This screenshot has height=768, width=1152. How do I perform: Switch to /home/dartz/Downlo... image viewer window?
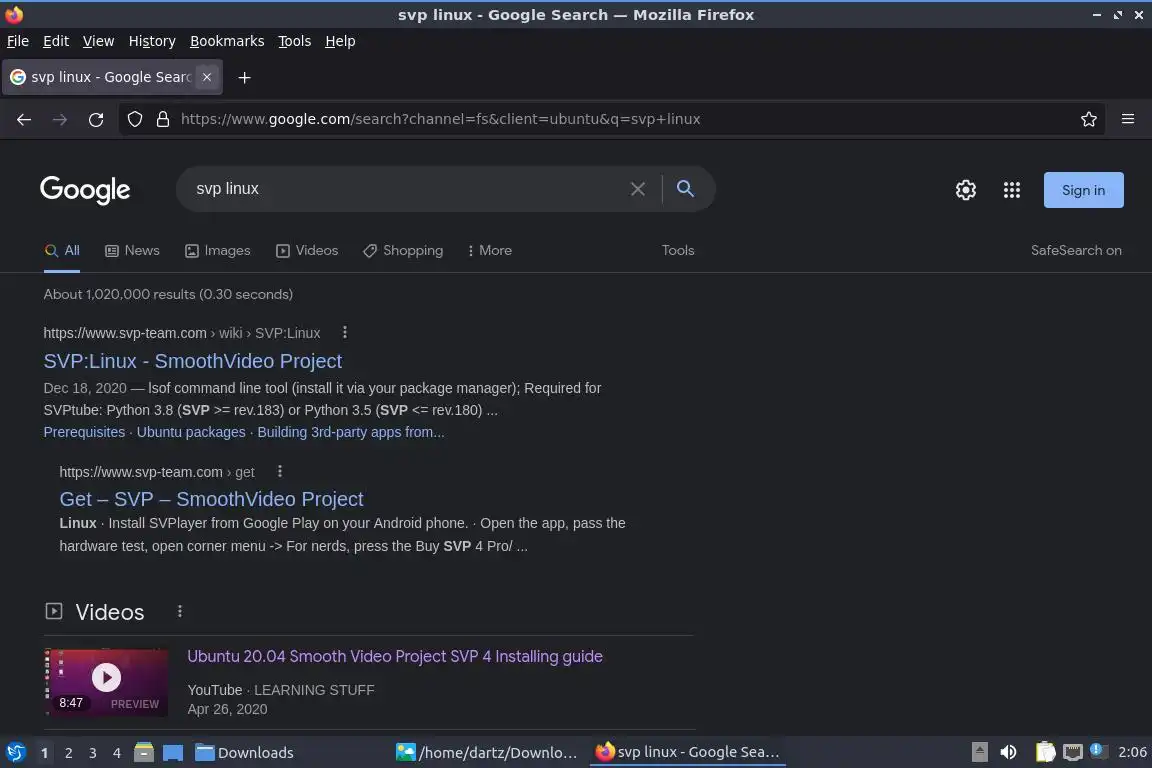click(487, 753)
